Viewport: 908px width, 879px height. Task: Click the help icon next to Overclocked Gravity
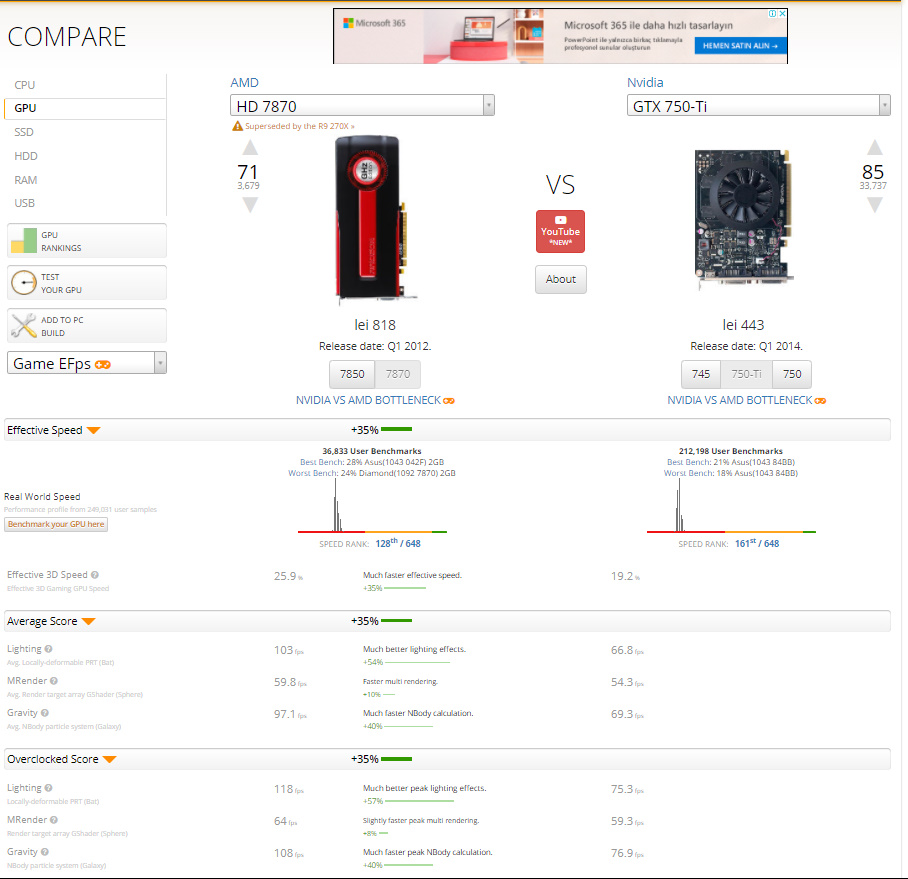(45, 852)
